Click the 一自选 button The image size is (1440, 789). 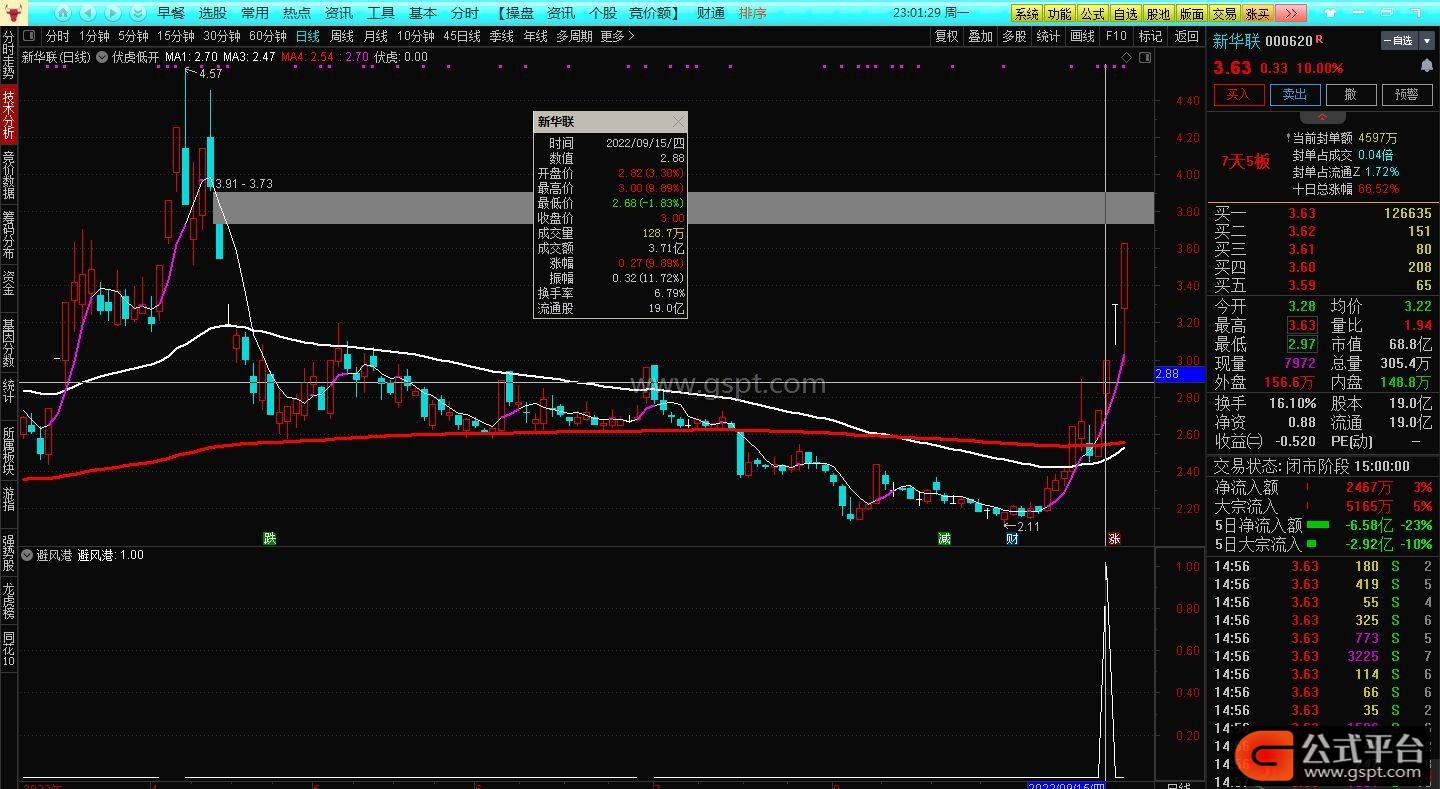pos(1399,41)
